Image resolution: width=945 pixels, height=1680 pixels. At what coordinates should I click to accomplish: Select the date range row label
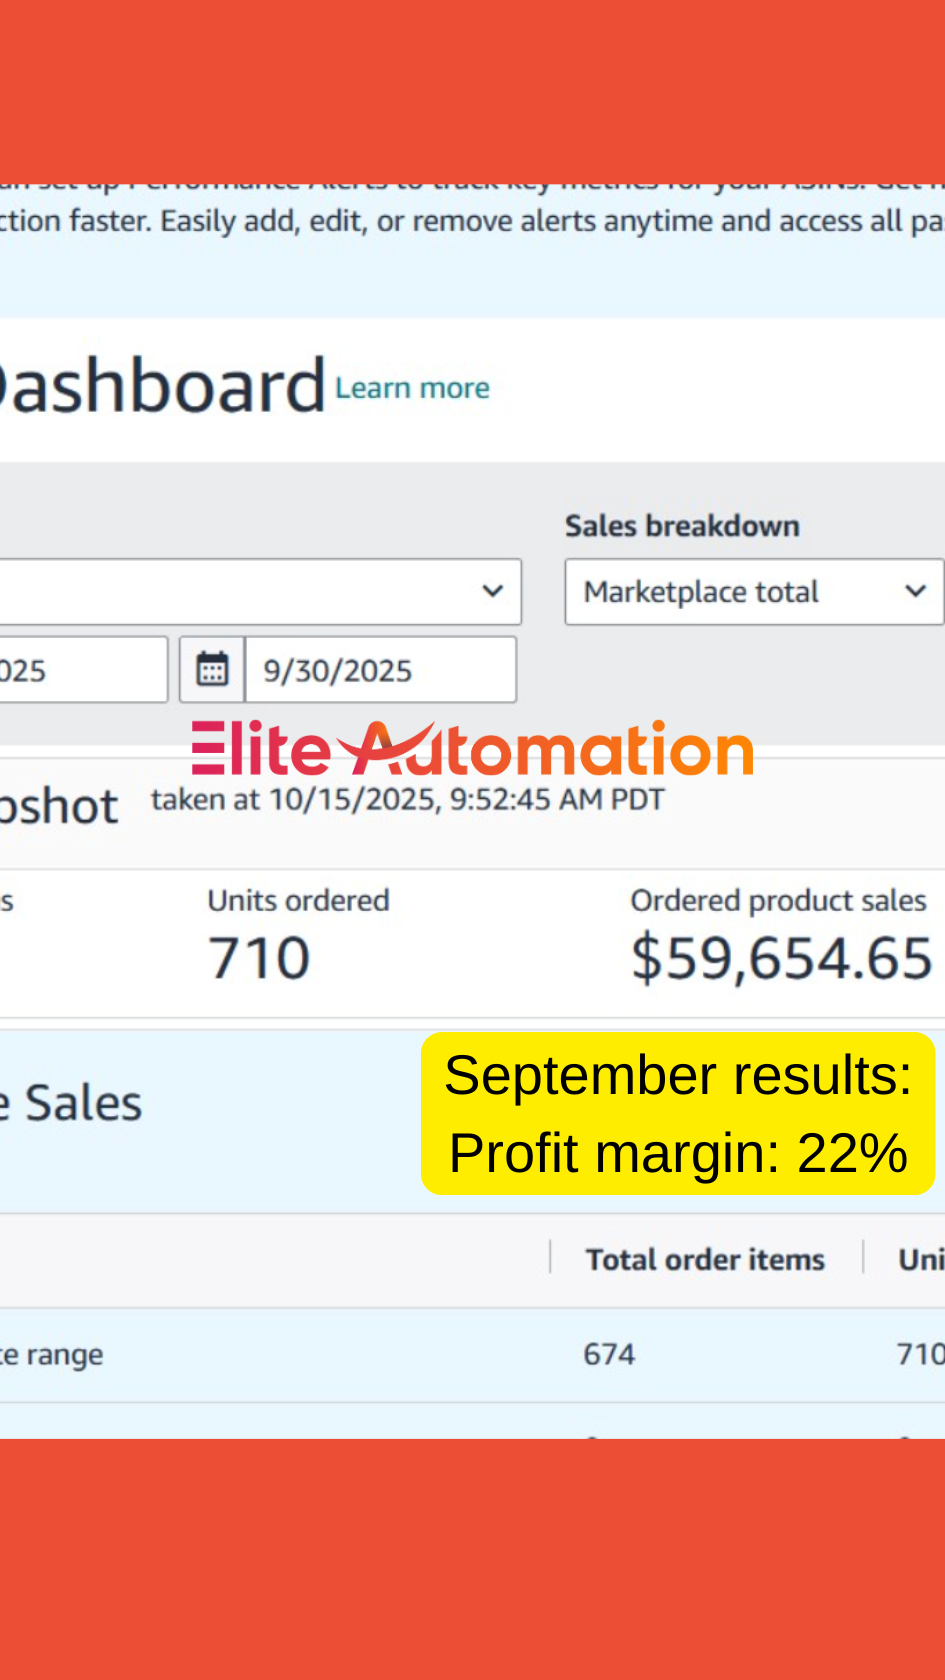[x=52, y=1354]
